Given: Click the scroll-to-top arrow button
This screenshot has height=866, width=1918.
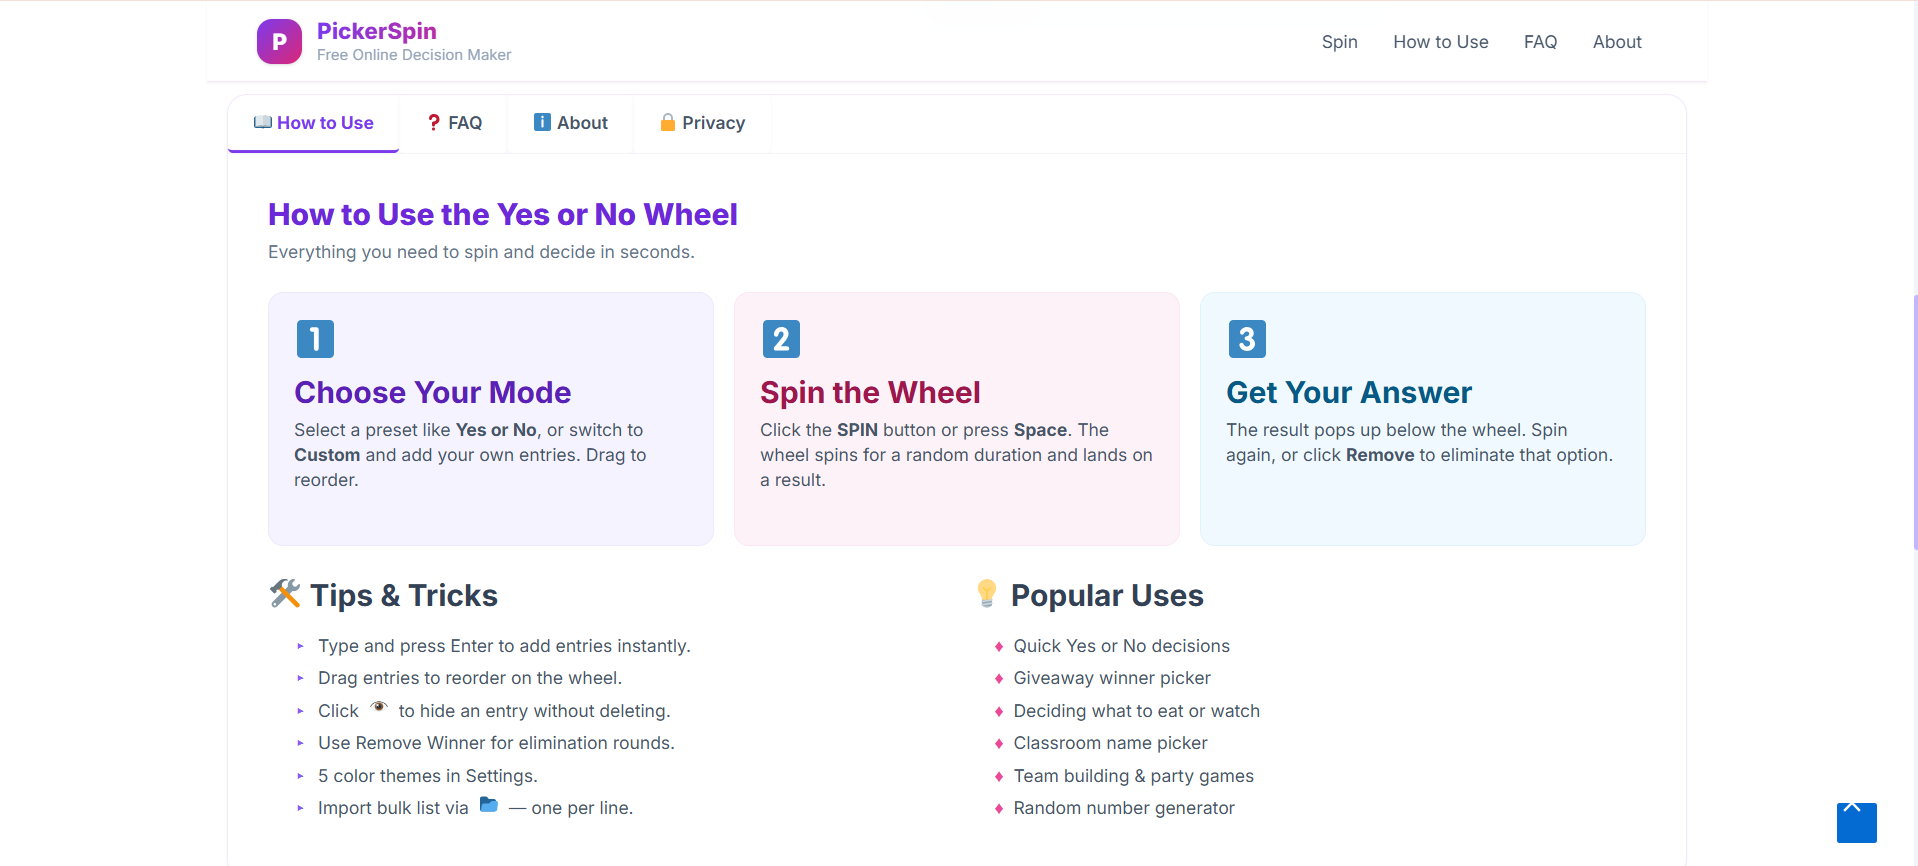Looking at the screenshot, I should [1856, 822].
